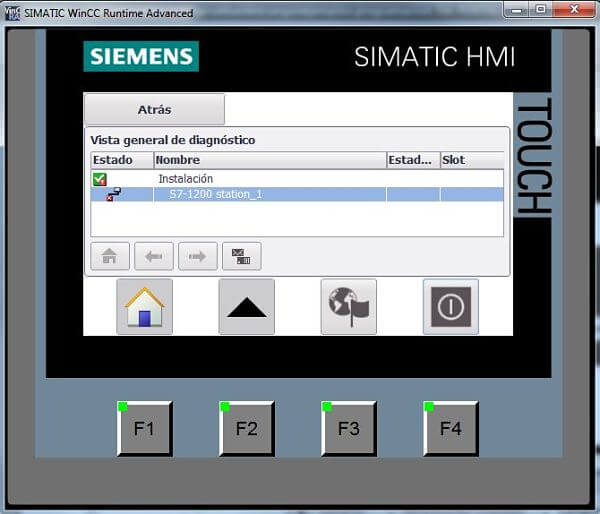Click the Nombre column header
600x514 pixels.
coord(270,160)
